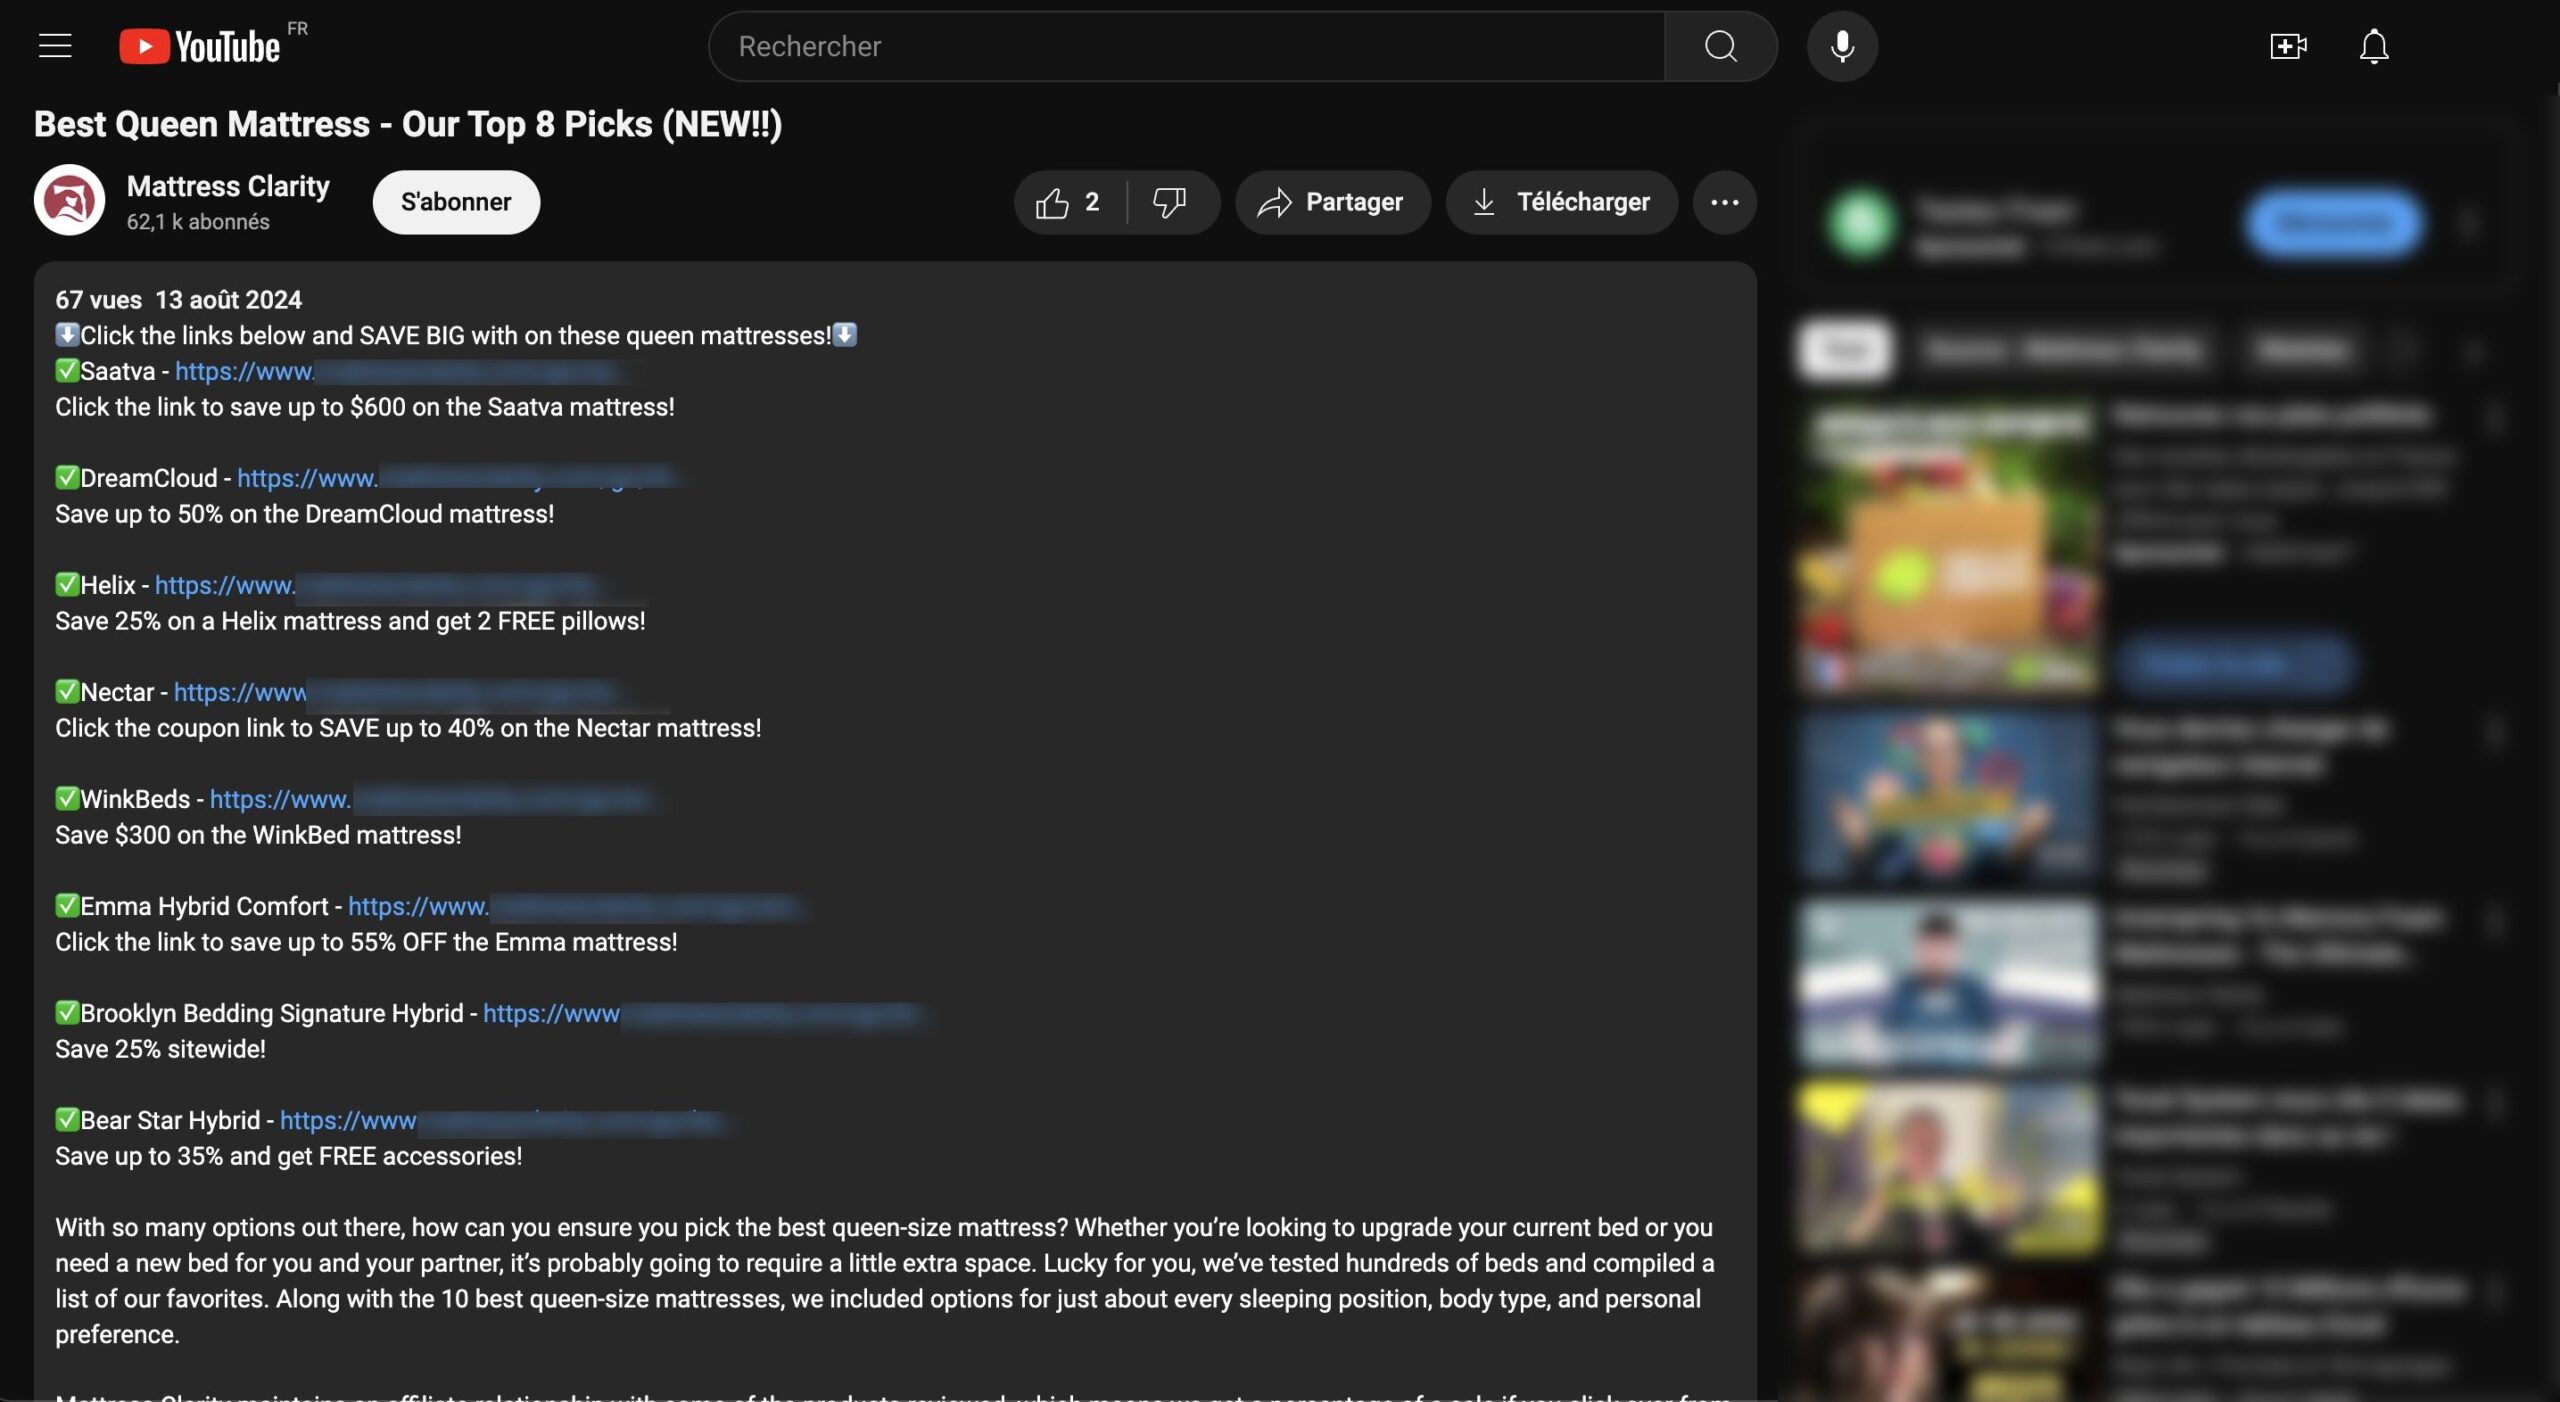Screen dimensions: 2560x1402
Task: Open the hamburger guide menu
Action: click(x=55, y=46)
